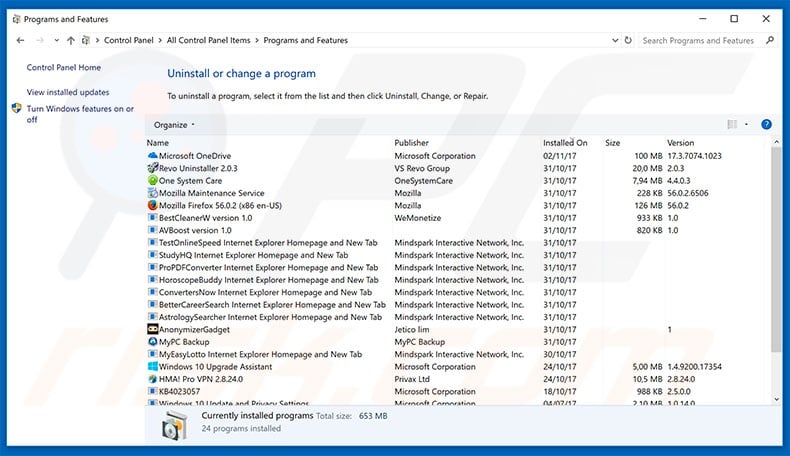Click Programs and Features breadcrumb
This screenshot has width=790, height=456.
coord(306,40)
